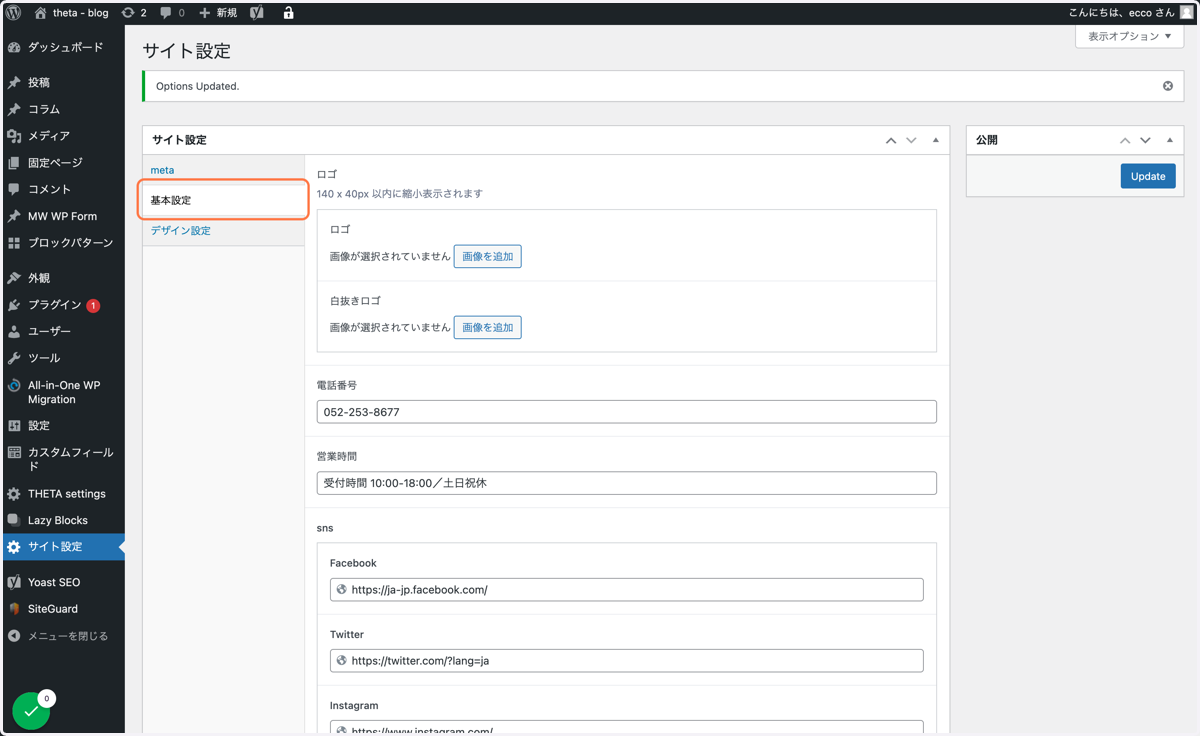Click the grid icon beside ブロックパターン
The image size is (1200, 736).
pos(14,243)
